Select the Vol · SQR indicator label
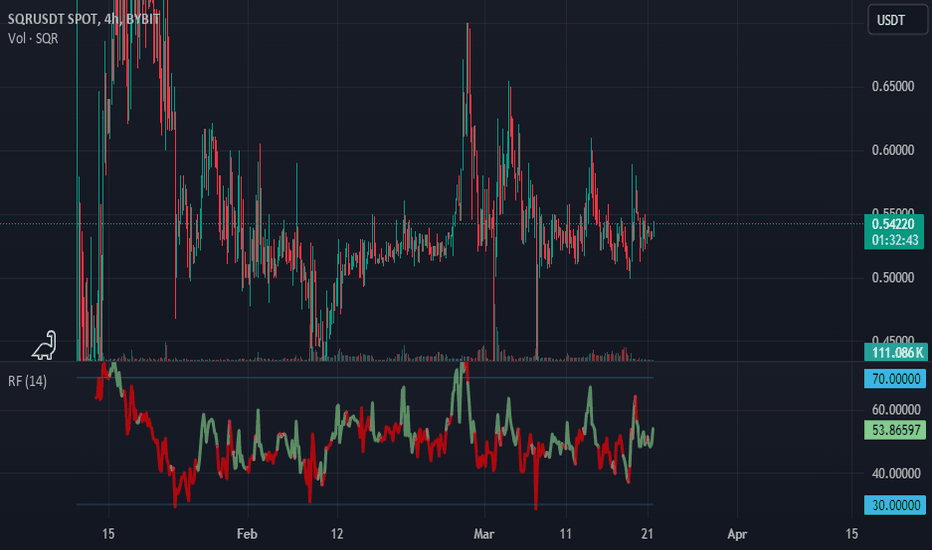The width and height of the screenshot is (932, 550). click(33, 39)
